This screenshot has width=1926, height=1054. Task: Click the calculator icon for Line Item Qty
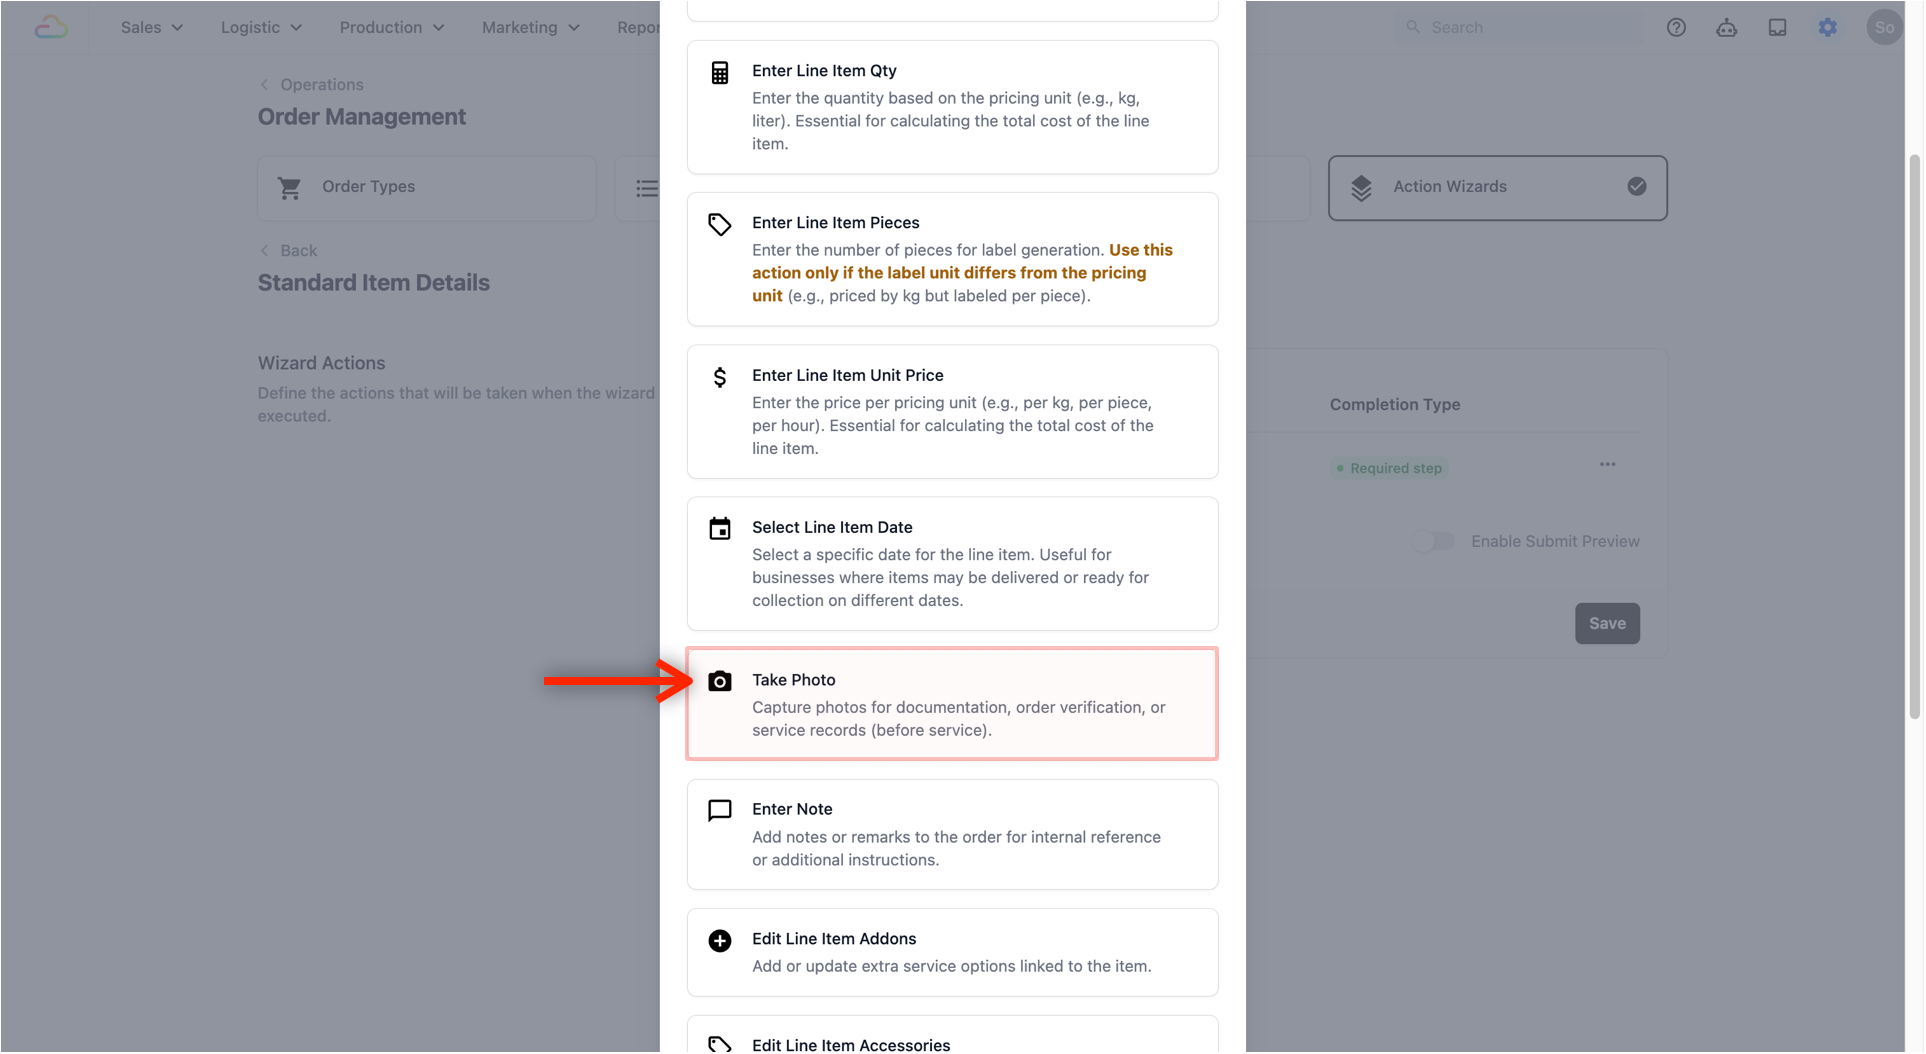click(719, 72)
